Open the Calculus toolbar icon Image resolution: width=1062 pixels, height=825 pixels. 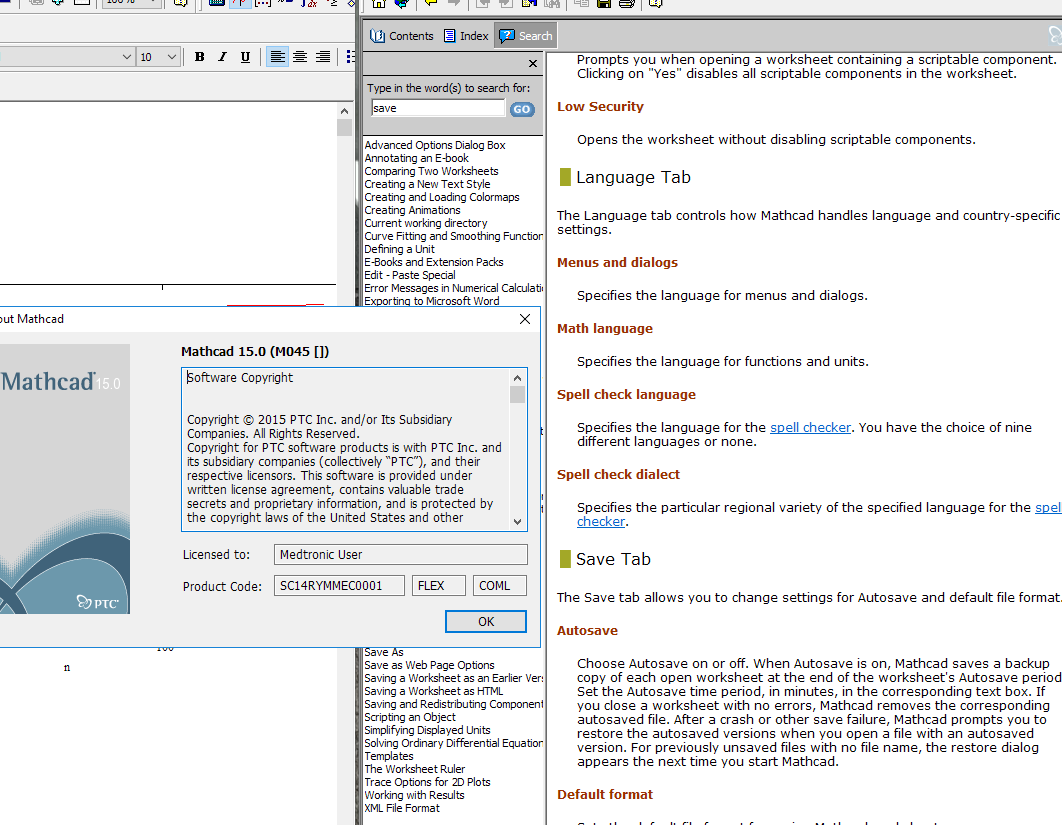pyautogui.click(x=309, y=3)
